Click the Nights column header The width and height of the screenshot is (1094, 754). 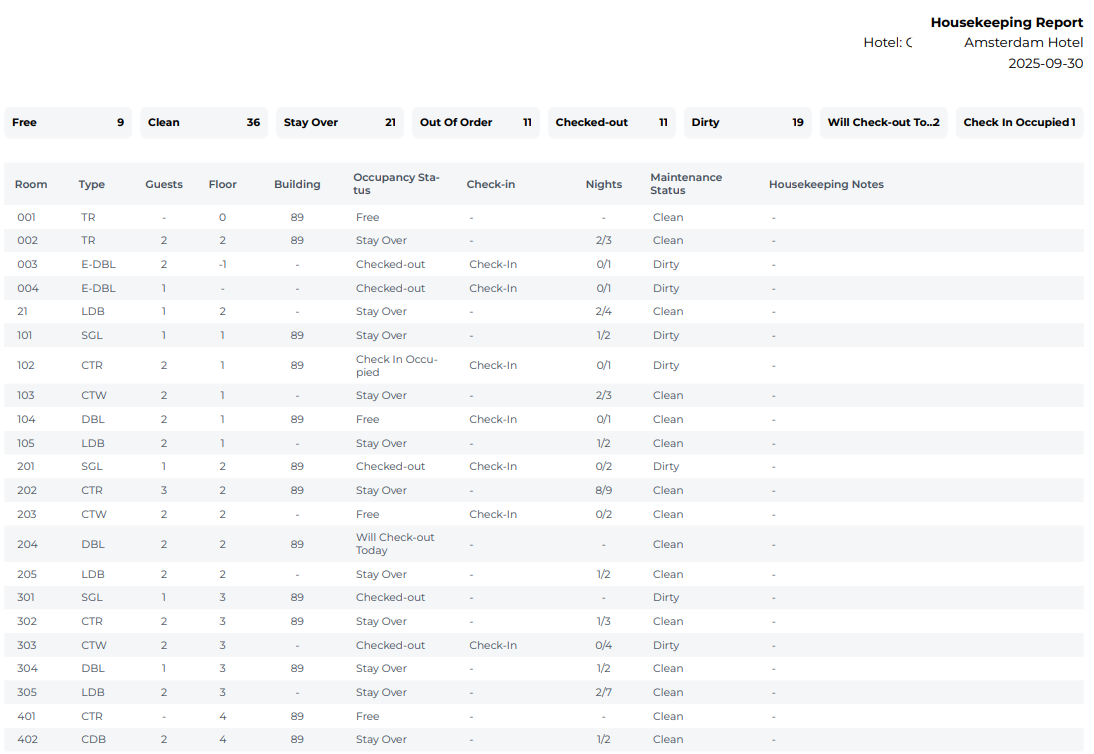[604, 184]
